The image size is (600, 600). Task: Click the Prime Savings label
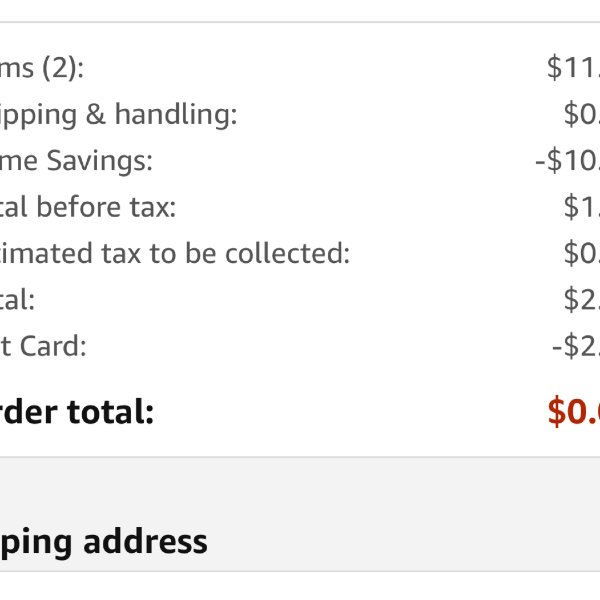point(76,161)
